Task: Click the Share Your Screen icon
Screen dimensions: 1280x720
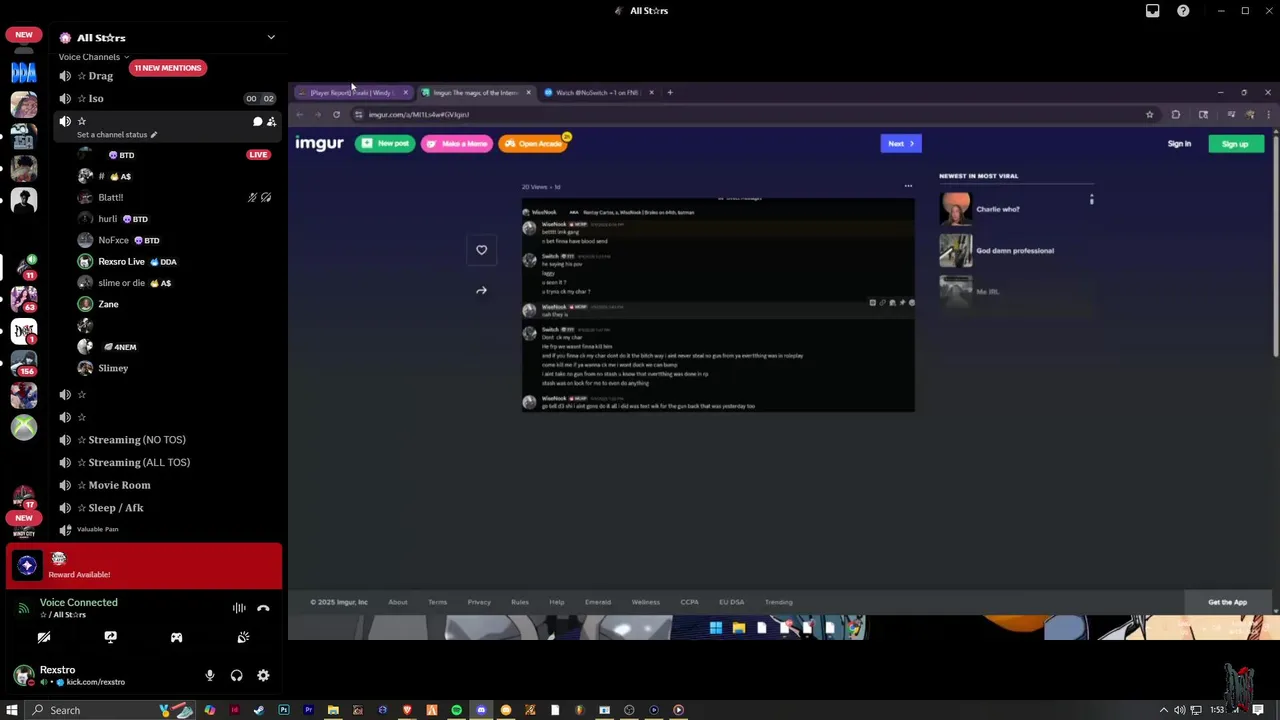Action: 110,637
